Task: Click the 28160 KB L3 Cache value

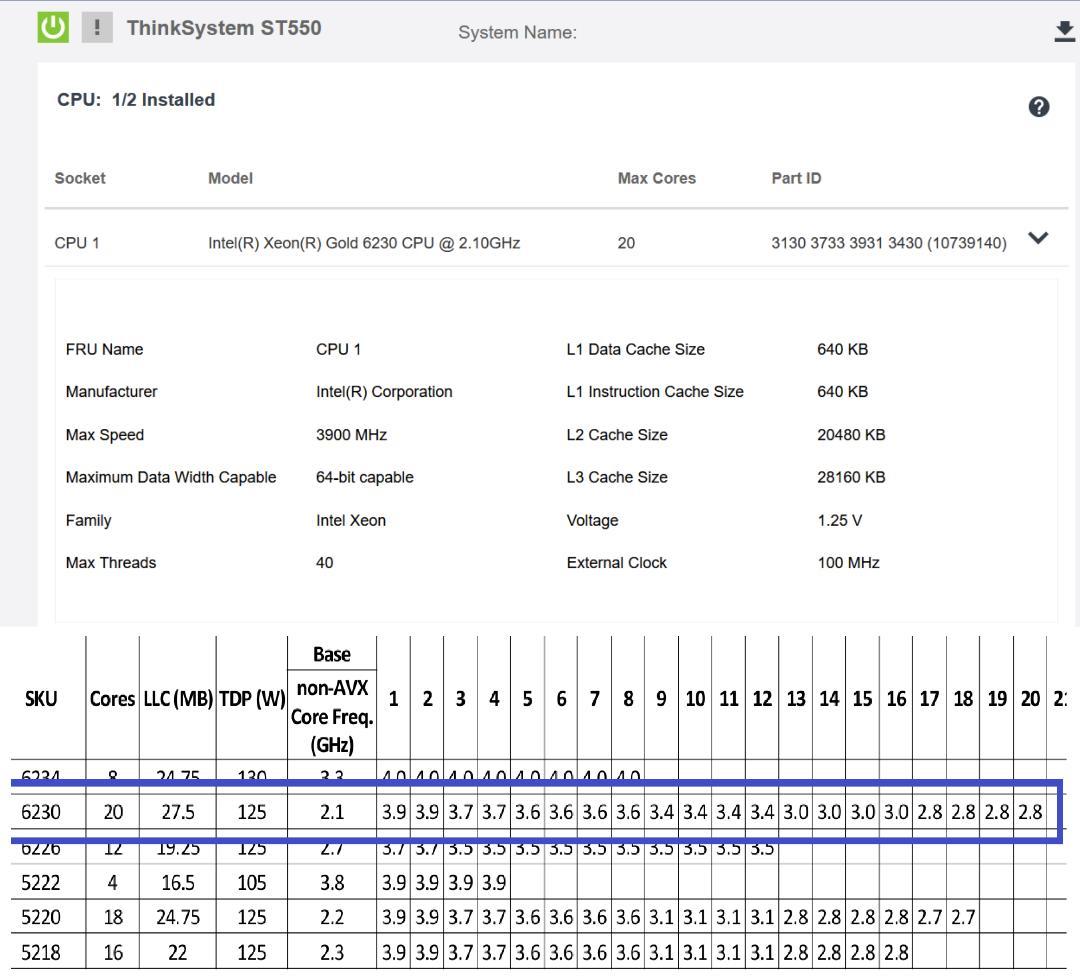Action: (x=850, y=477)
